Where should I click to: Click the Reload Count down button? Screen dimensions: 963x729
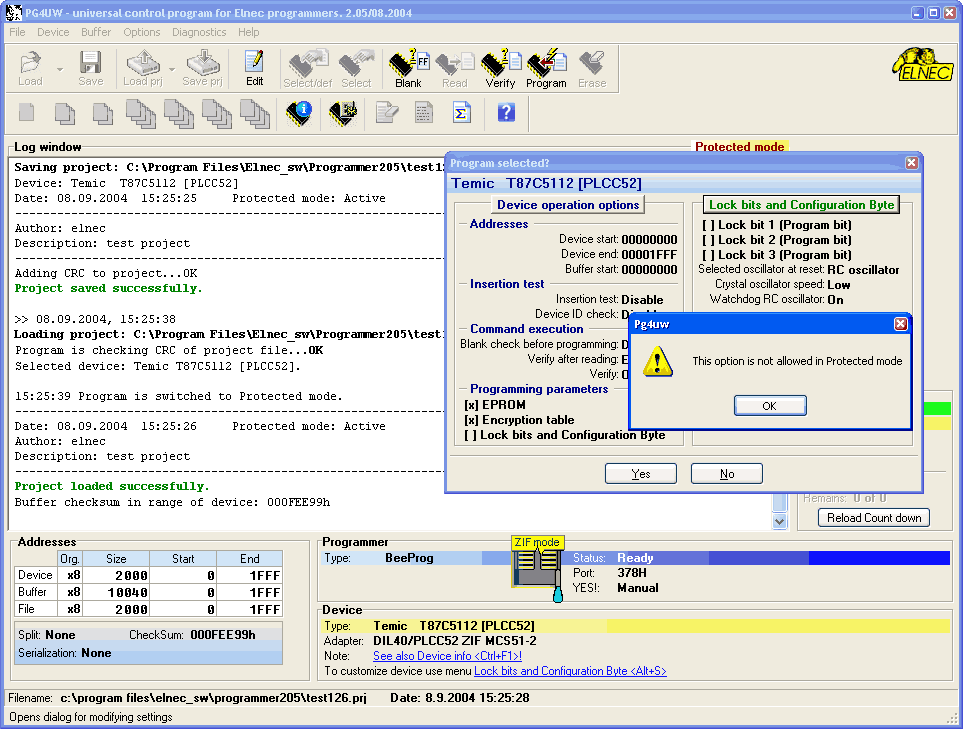[x=874, y=518]
